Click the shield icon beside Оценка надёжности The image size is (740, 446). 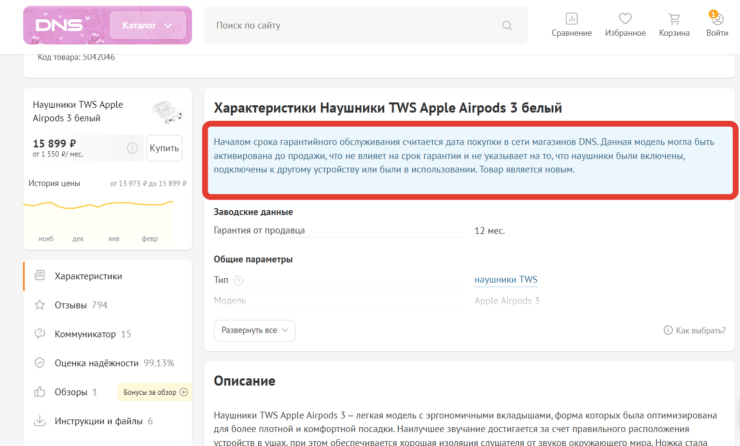(40, 363)
